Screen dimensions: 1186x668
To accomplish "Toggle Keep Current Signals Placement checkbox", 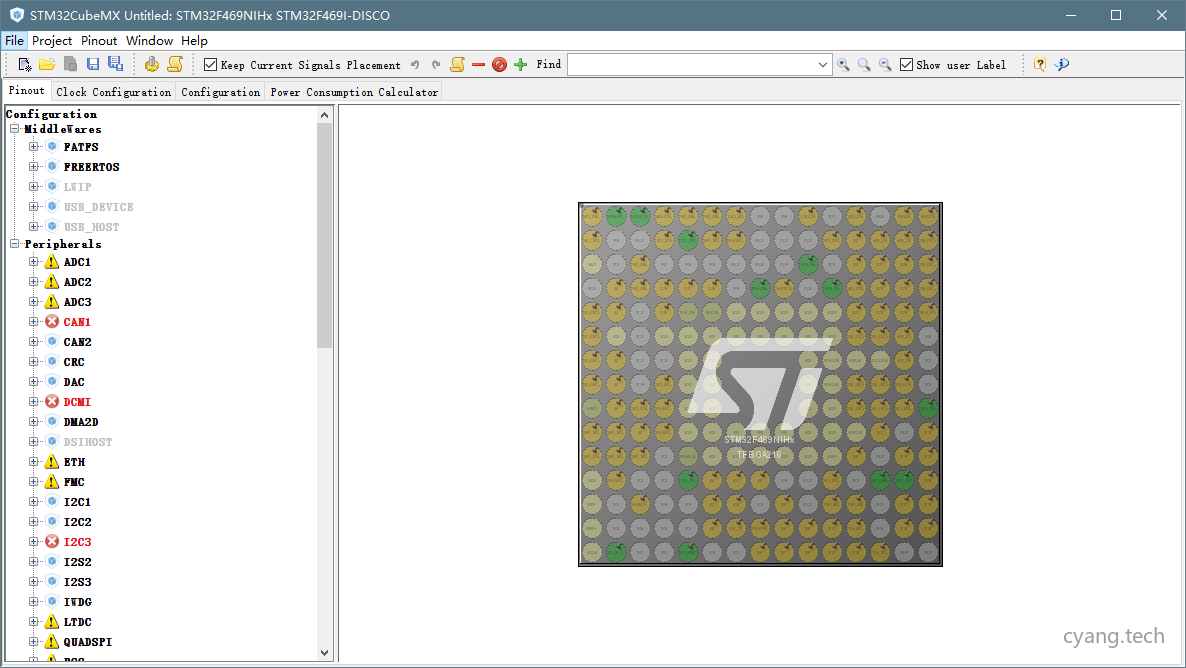I will [210, 65].
